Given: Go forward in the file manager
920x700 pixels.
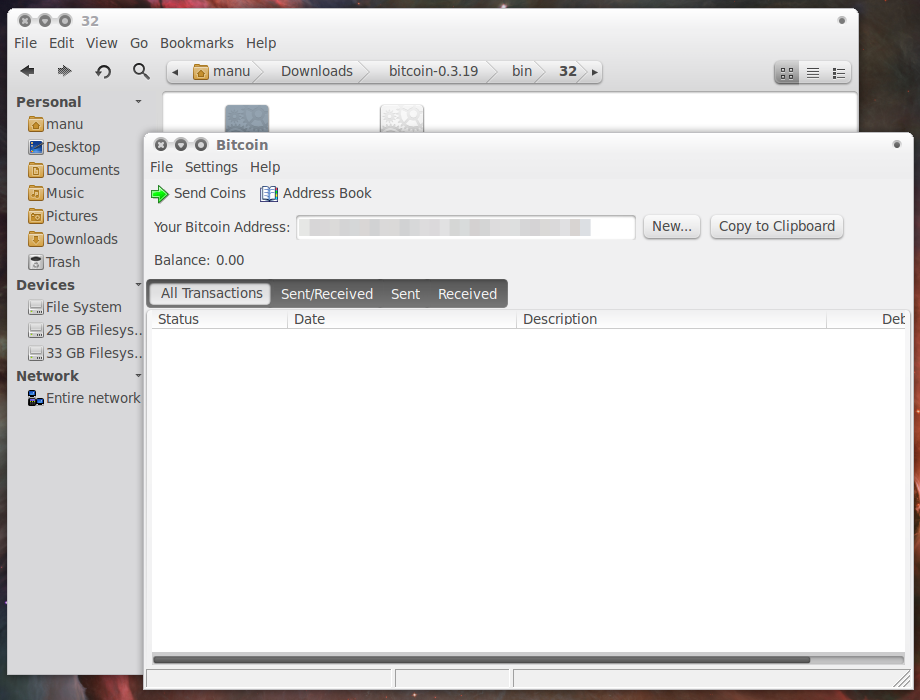Looking at the screenshot, I should point(65,71).
